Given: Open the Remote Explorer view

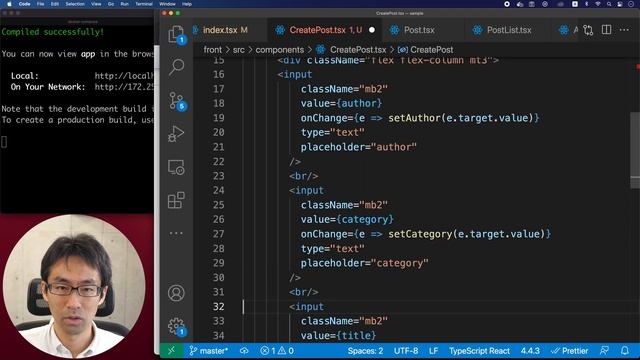Looking at the screenshot, I should coord(176,167).
